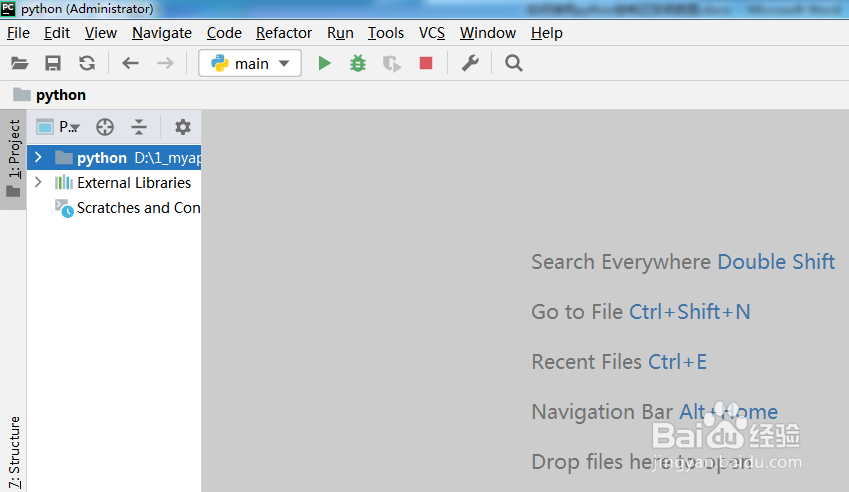The height and width of the screenshot is (492, 849).
Task: Open the Run menu
Action: pos(340,33)
